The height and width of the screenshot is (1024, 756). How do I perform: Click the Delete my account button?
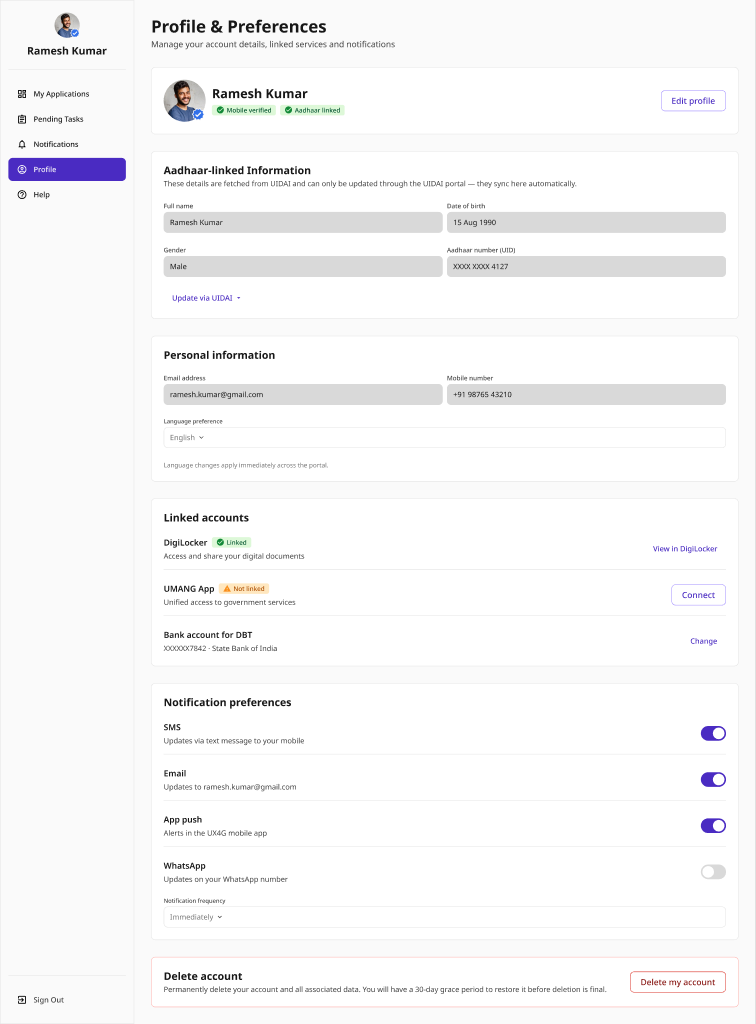(678, 982)
